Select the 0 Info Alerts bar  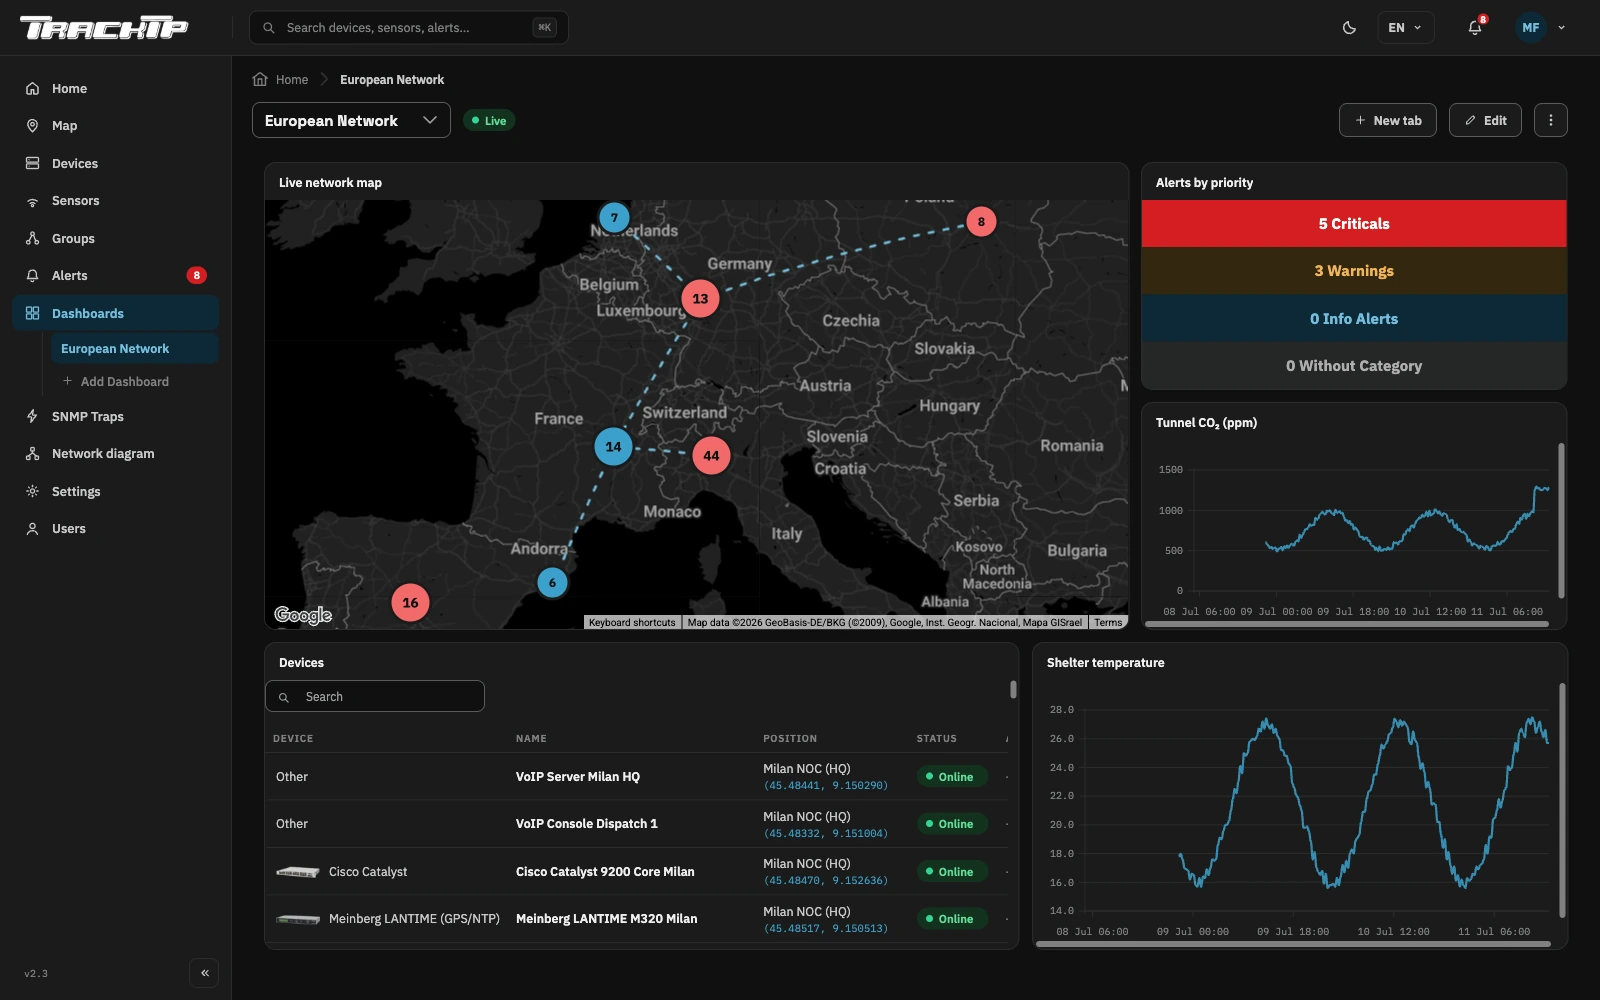tap(1354, 318)
